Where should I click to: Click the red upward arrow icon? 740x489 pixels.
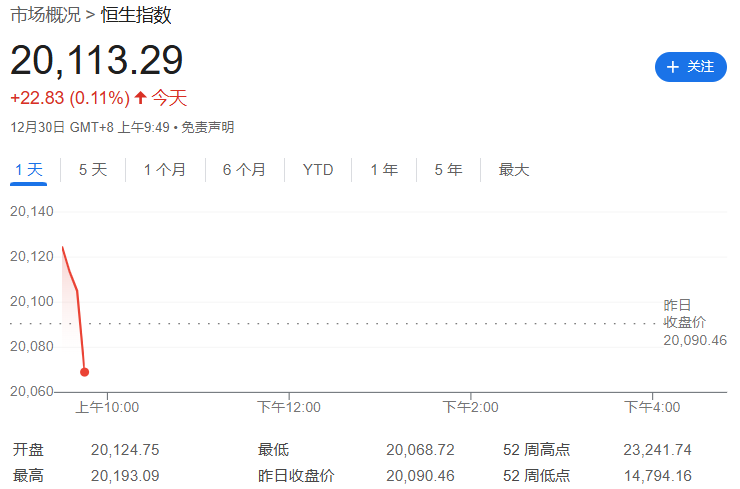[140, 98]
